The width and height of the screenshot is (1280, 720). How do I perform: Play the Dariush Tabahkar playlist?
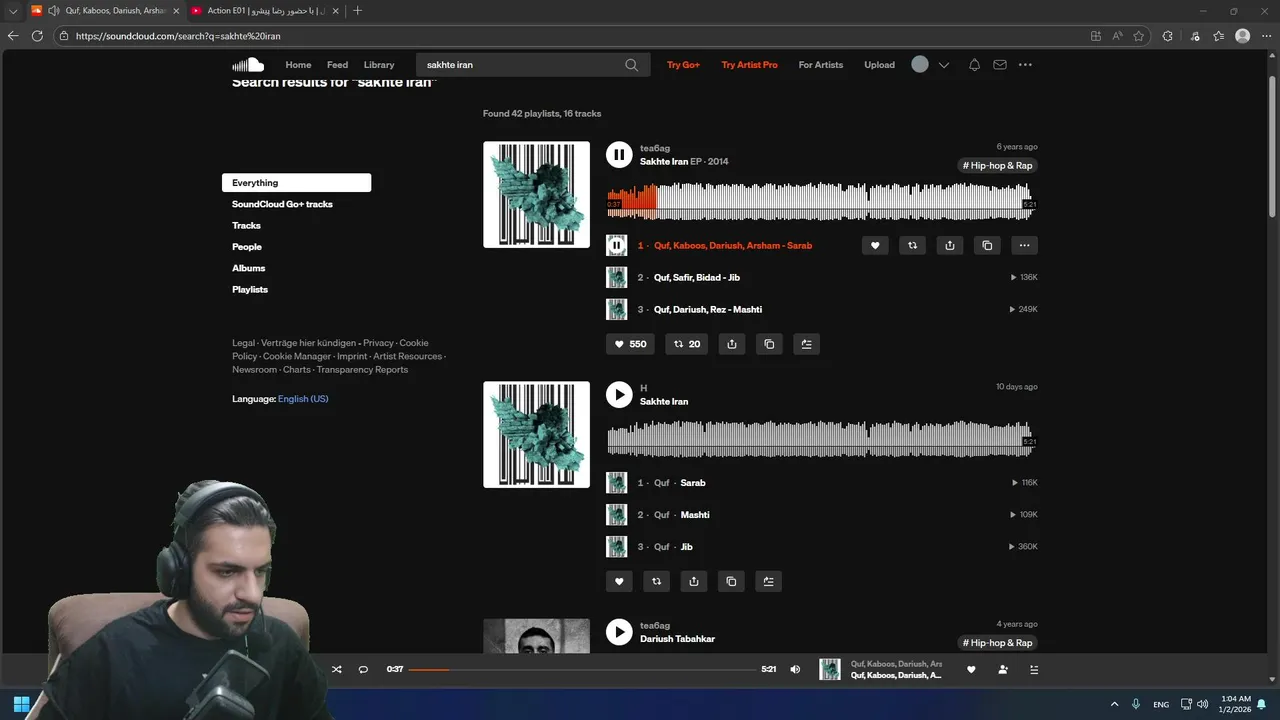619,631
